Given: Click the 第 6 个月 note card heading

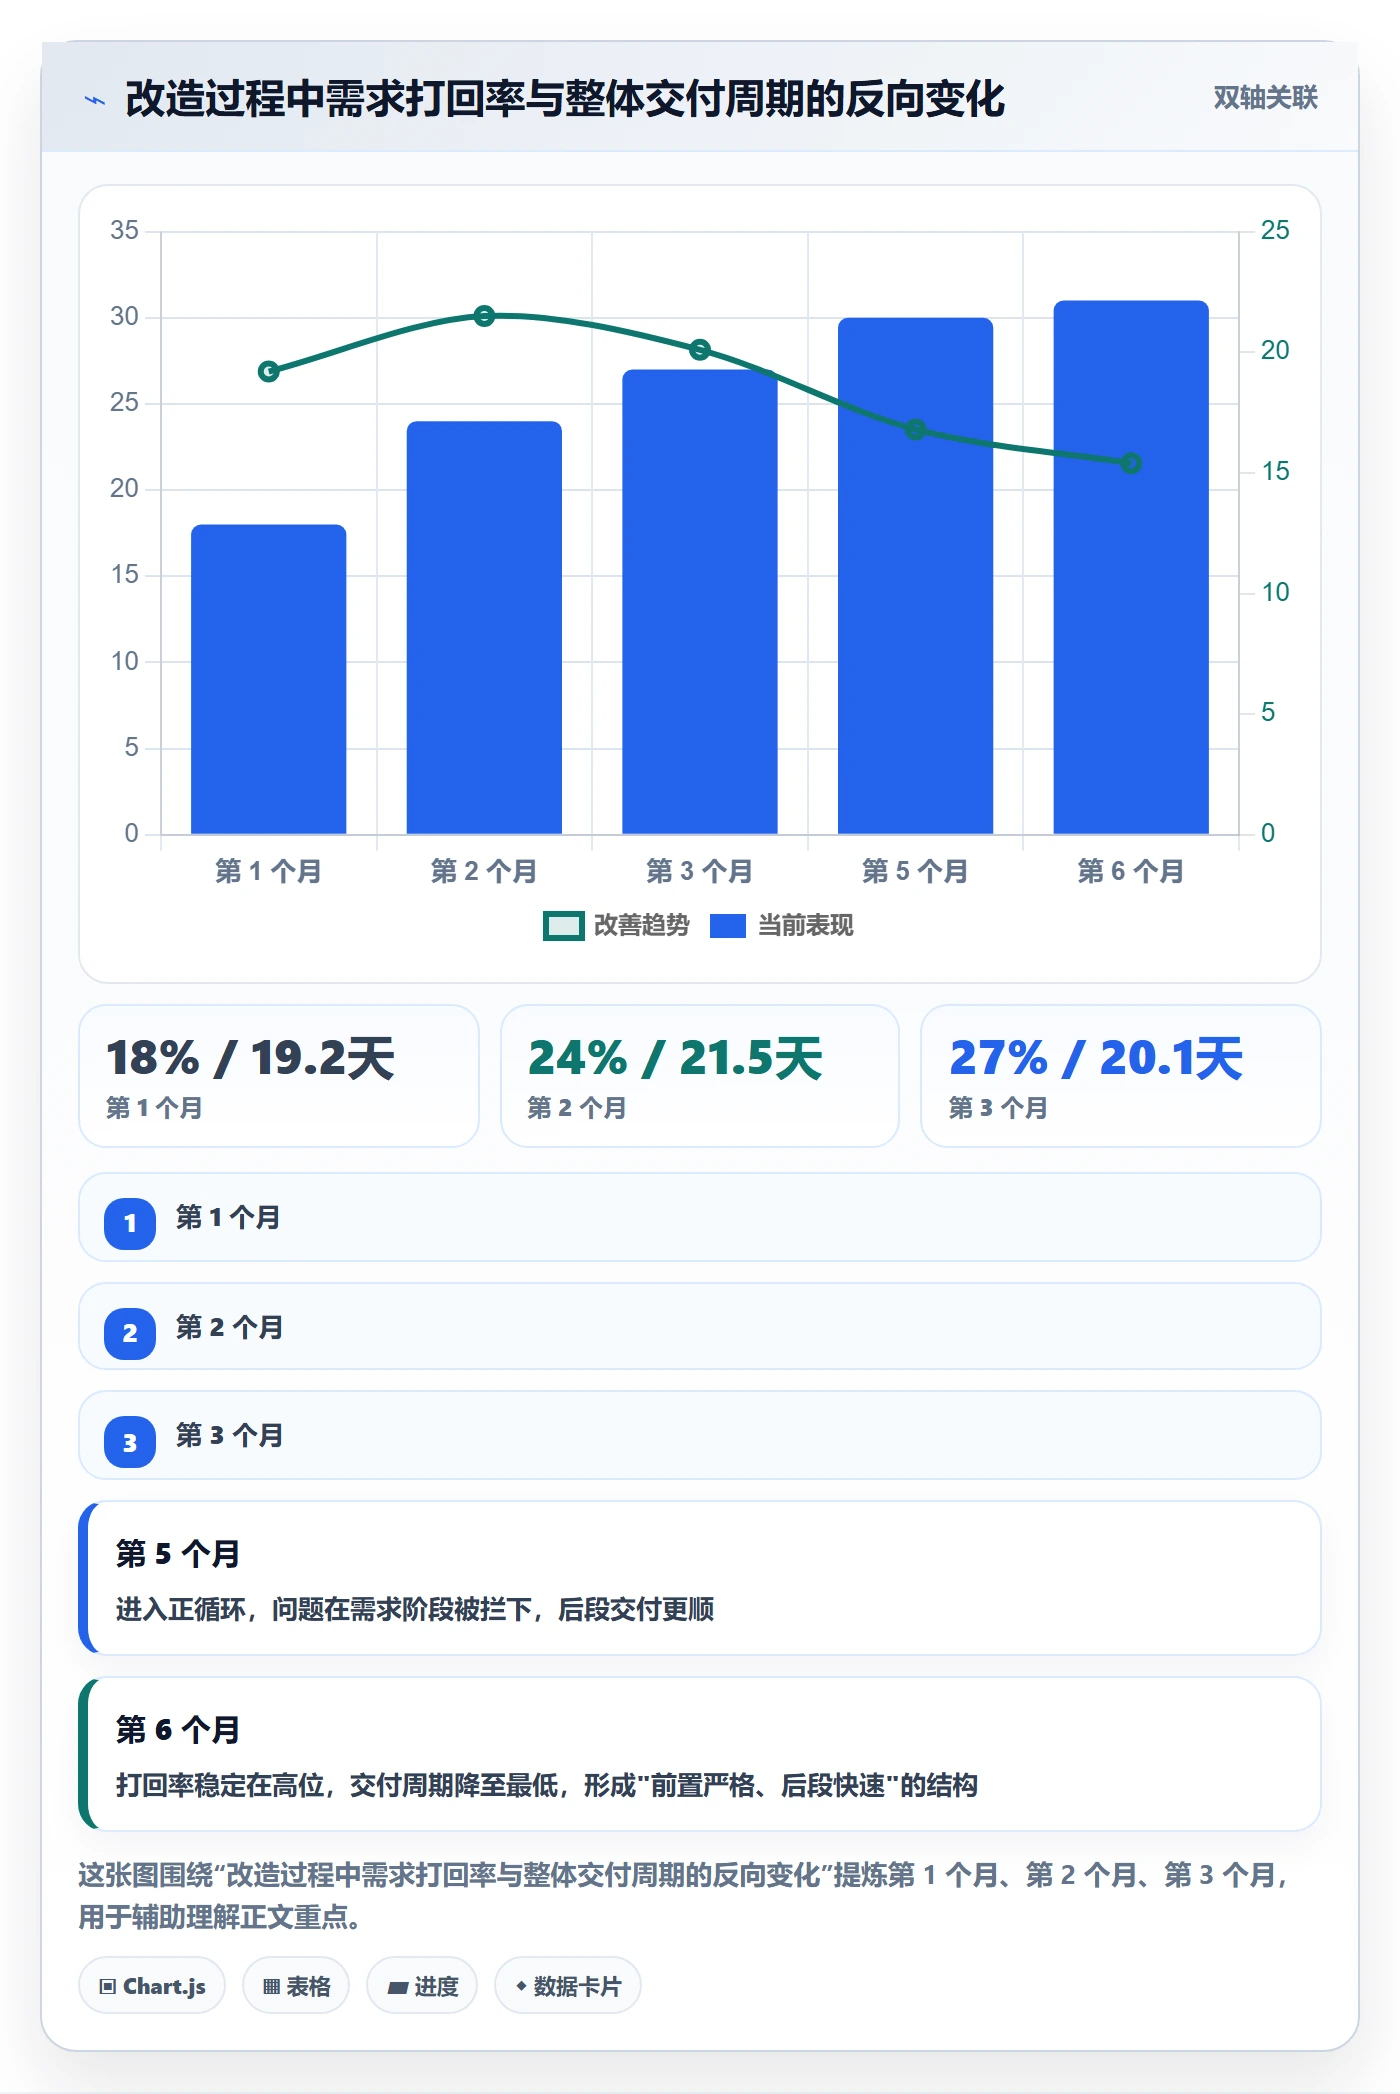Looking at the screenshot, I should [178, 1730].
